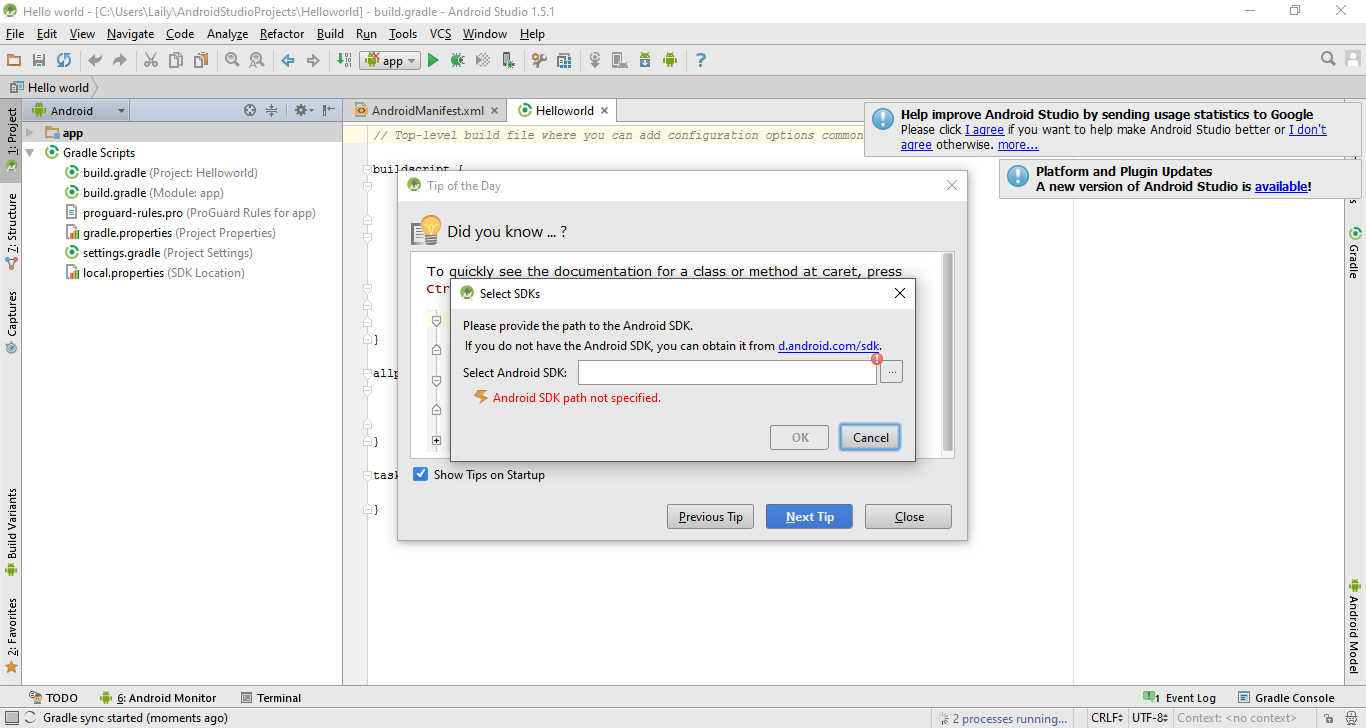This screenshot has width=1366, height=728.
Task: Uncheck Show Tips on Startup
Action: (x=421, y=474)
